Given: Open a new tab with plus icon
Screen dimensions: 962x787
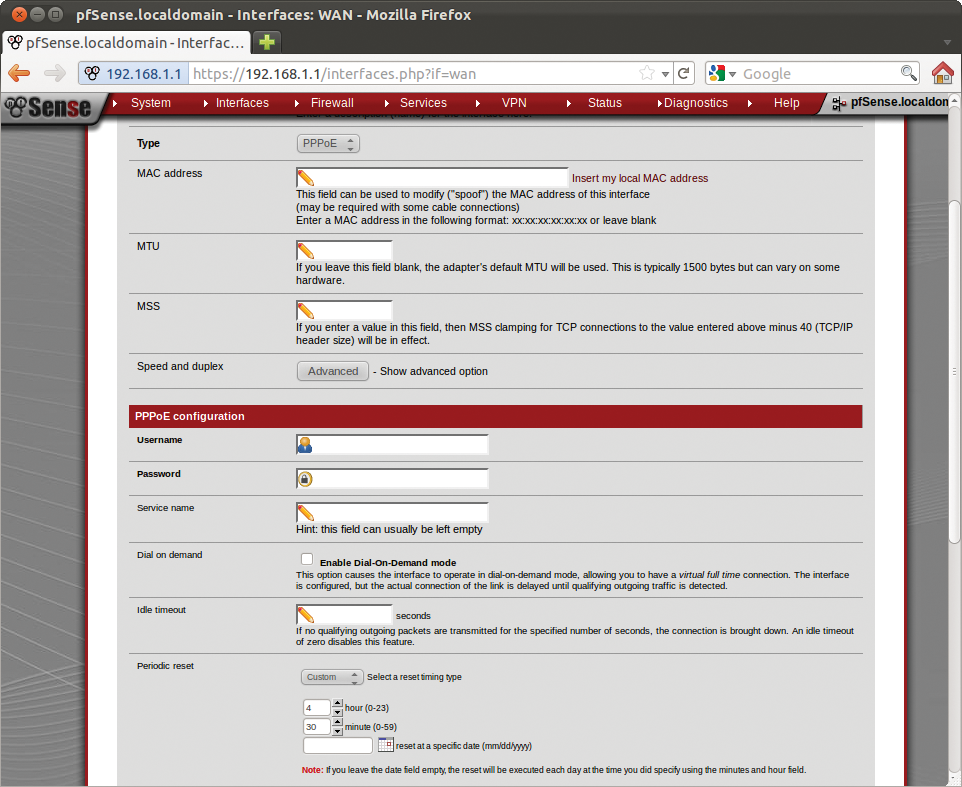Looking at the screenshot, I should tap(266, 43).
